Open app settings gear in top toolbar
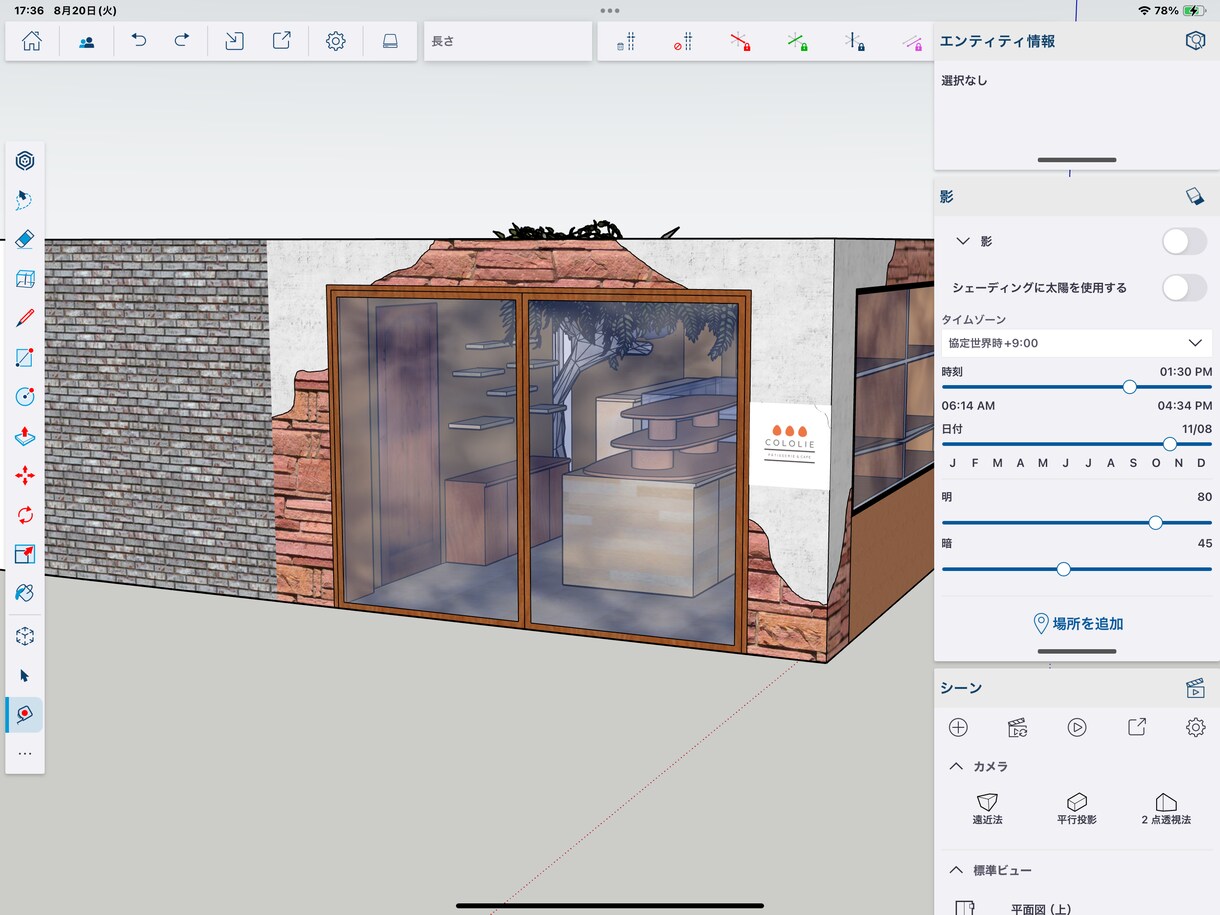The height and width of the screenshot is (915, 1220). pyautogui.click(x=336, y=41)
